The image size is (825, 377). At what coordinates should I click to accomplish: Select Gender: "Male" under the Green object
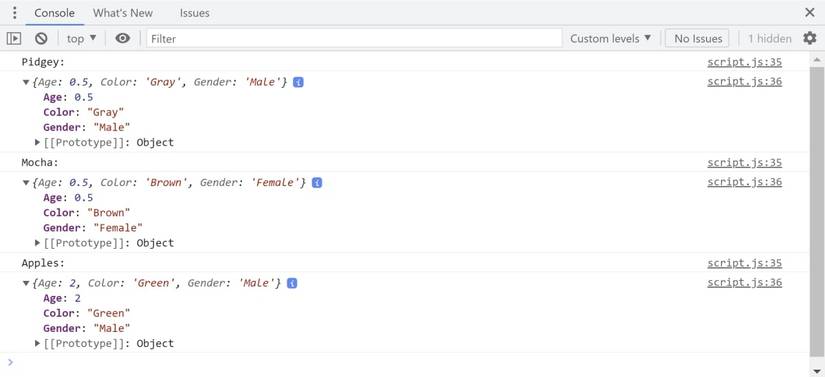click(x=87, y=328)
